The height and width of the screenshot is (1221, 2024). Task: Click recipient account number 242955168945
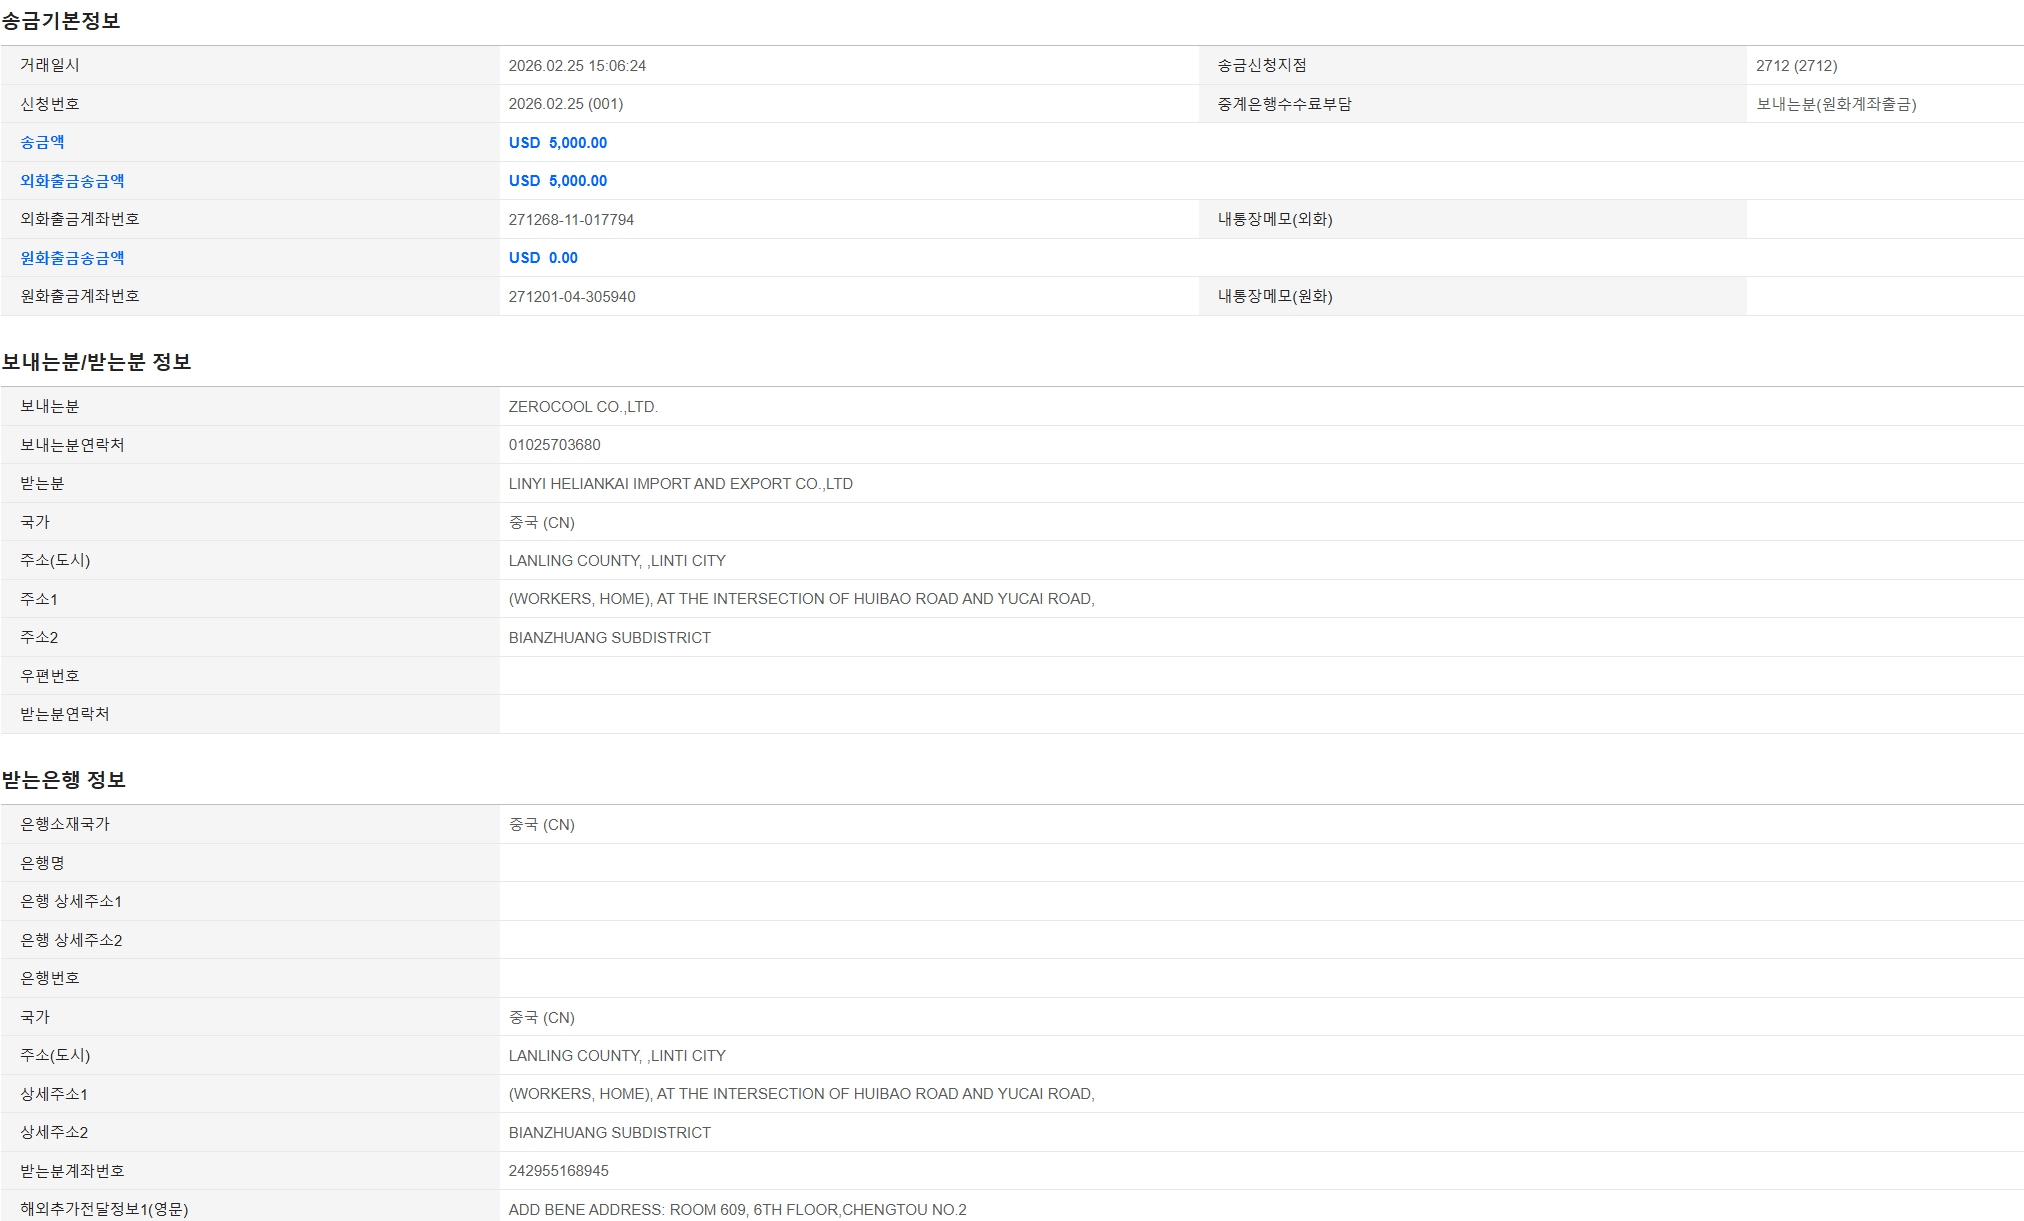[x=558, y=1171]
